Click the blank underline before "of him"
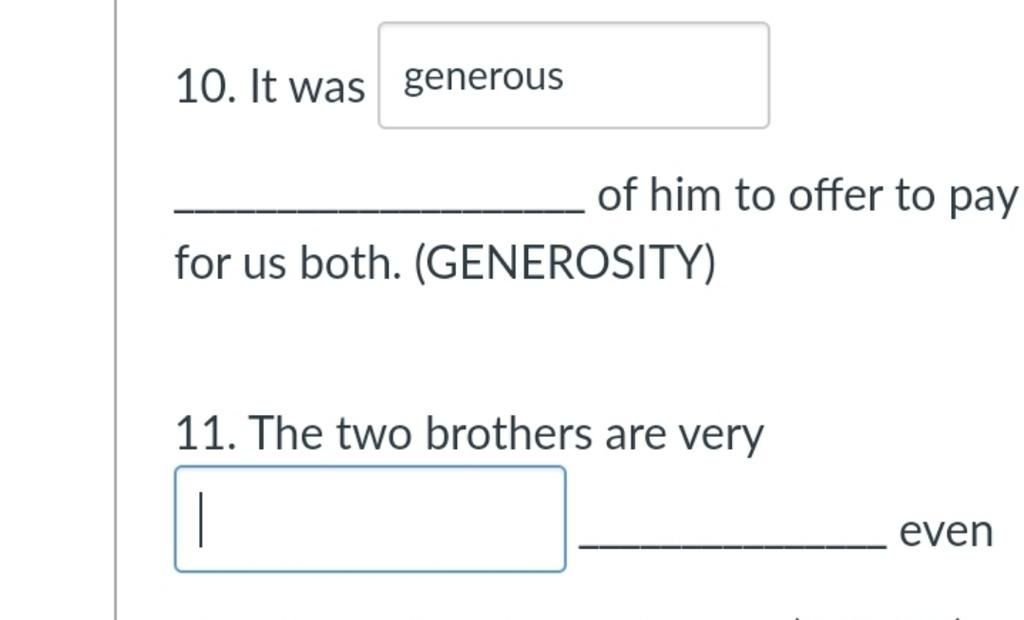Image resolution: width=1024 pixels, height=620 pixels. (x=380, y=205)
